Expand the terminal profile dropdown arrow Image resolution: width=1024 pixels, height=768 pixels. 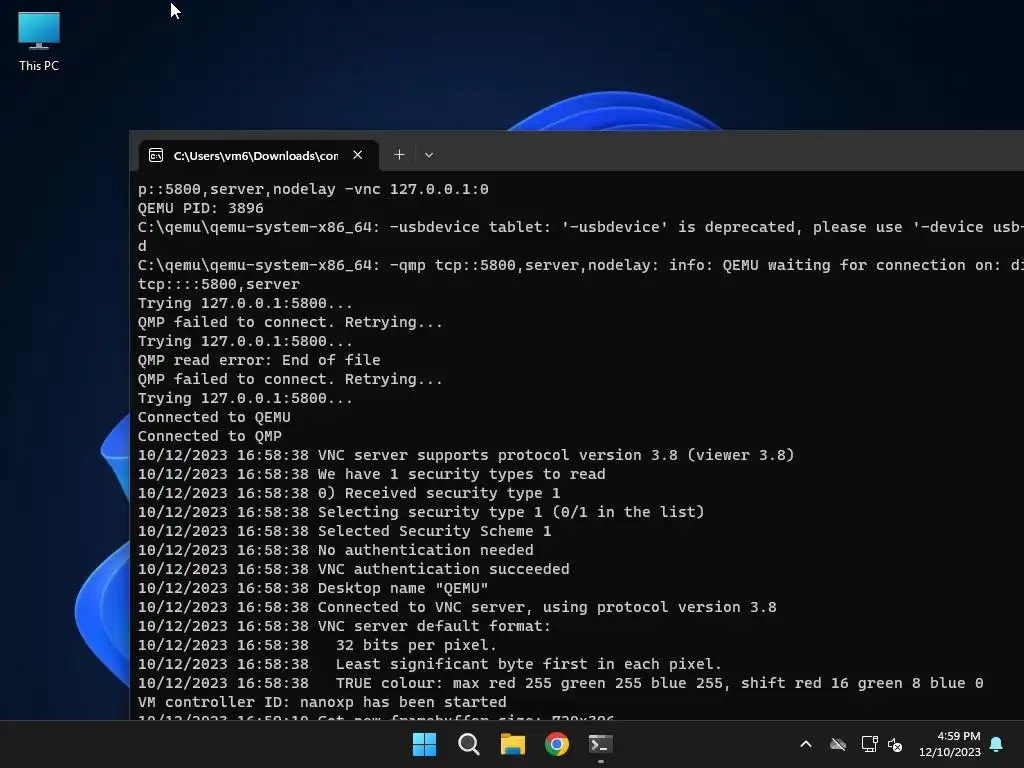coord(428,155)
